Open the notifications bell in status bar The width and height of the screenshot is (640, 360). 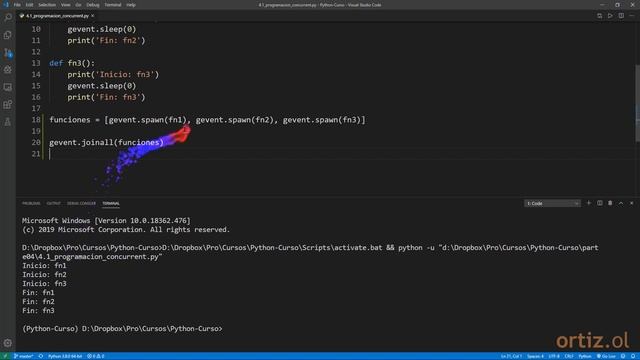tap(633, 356)
